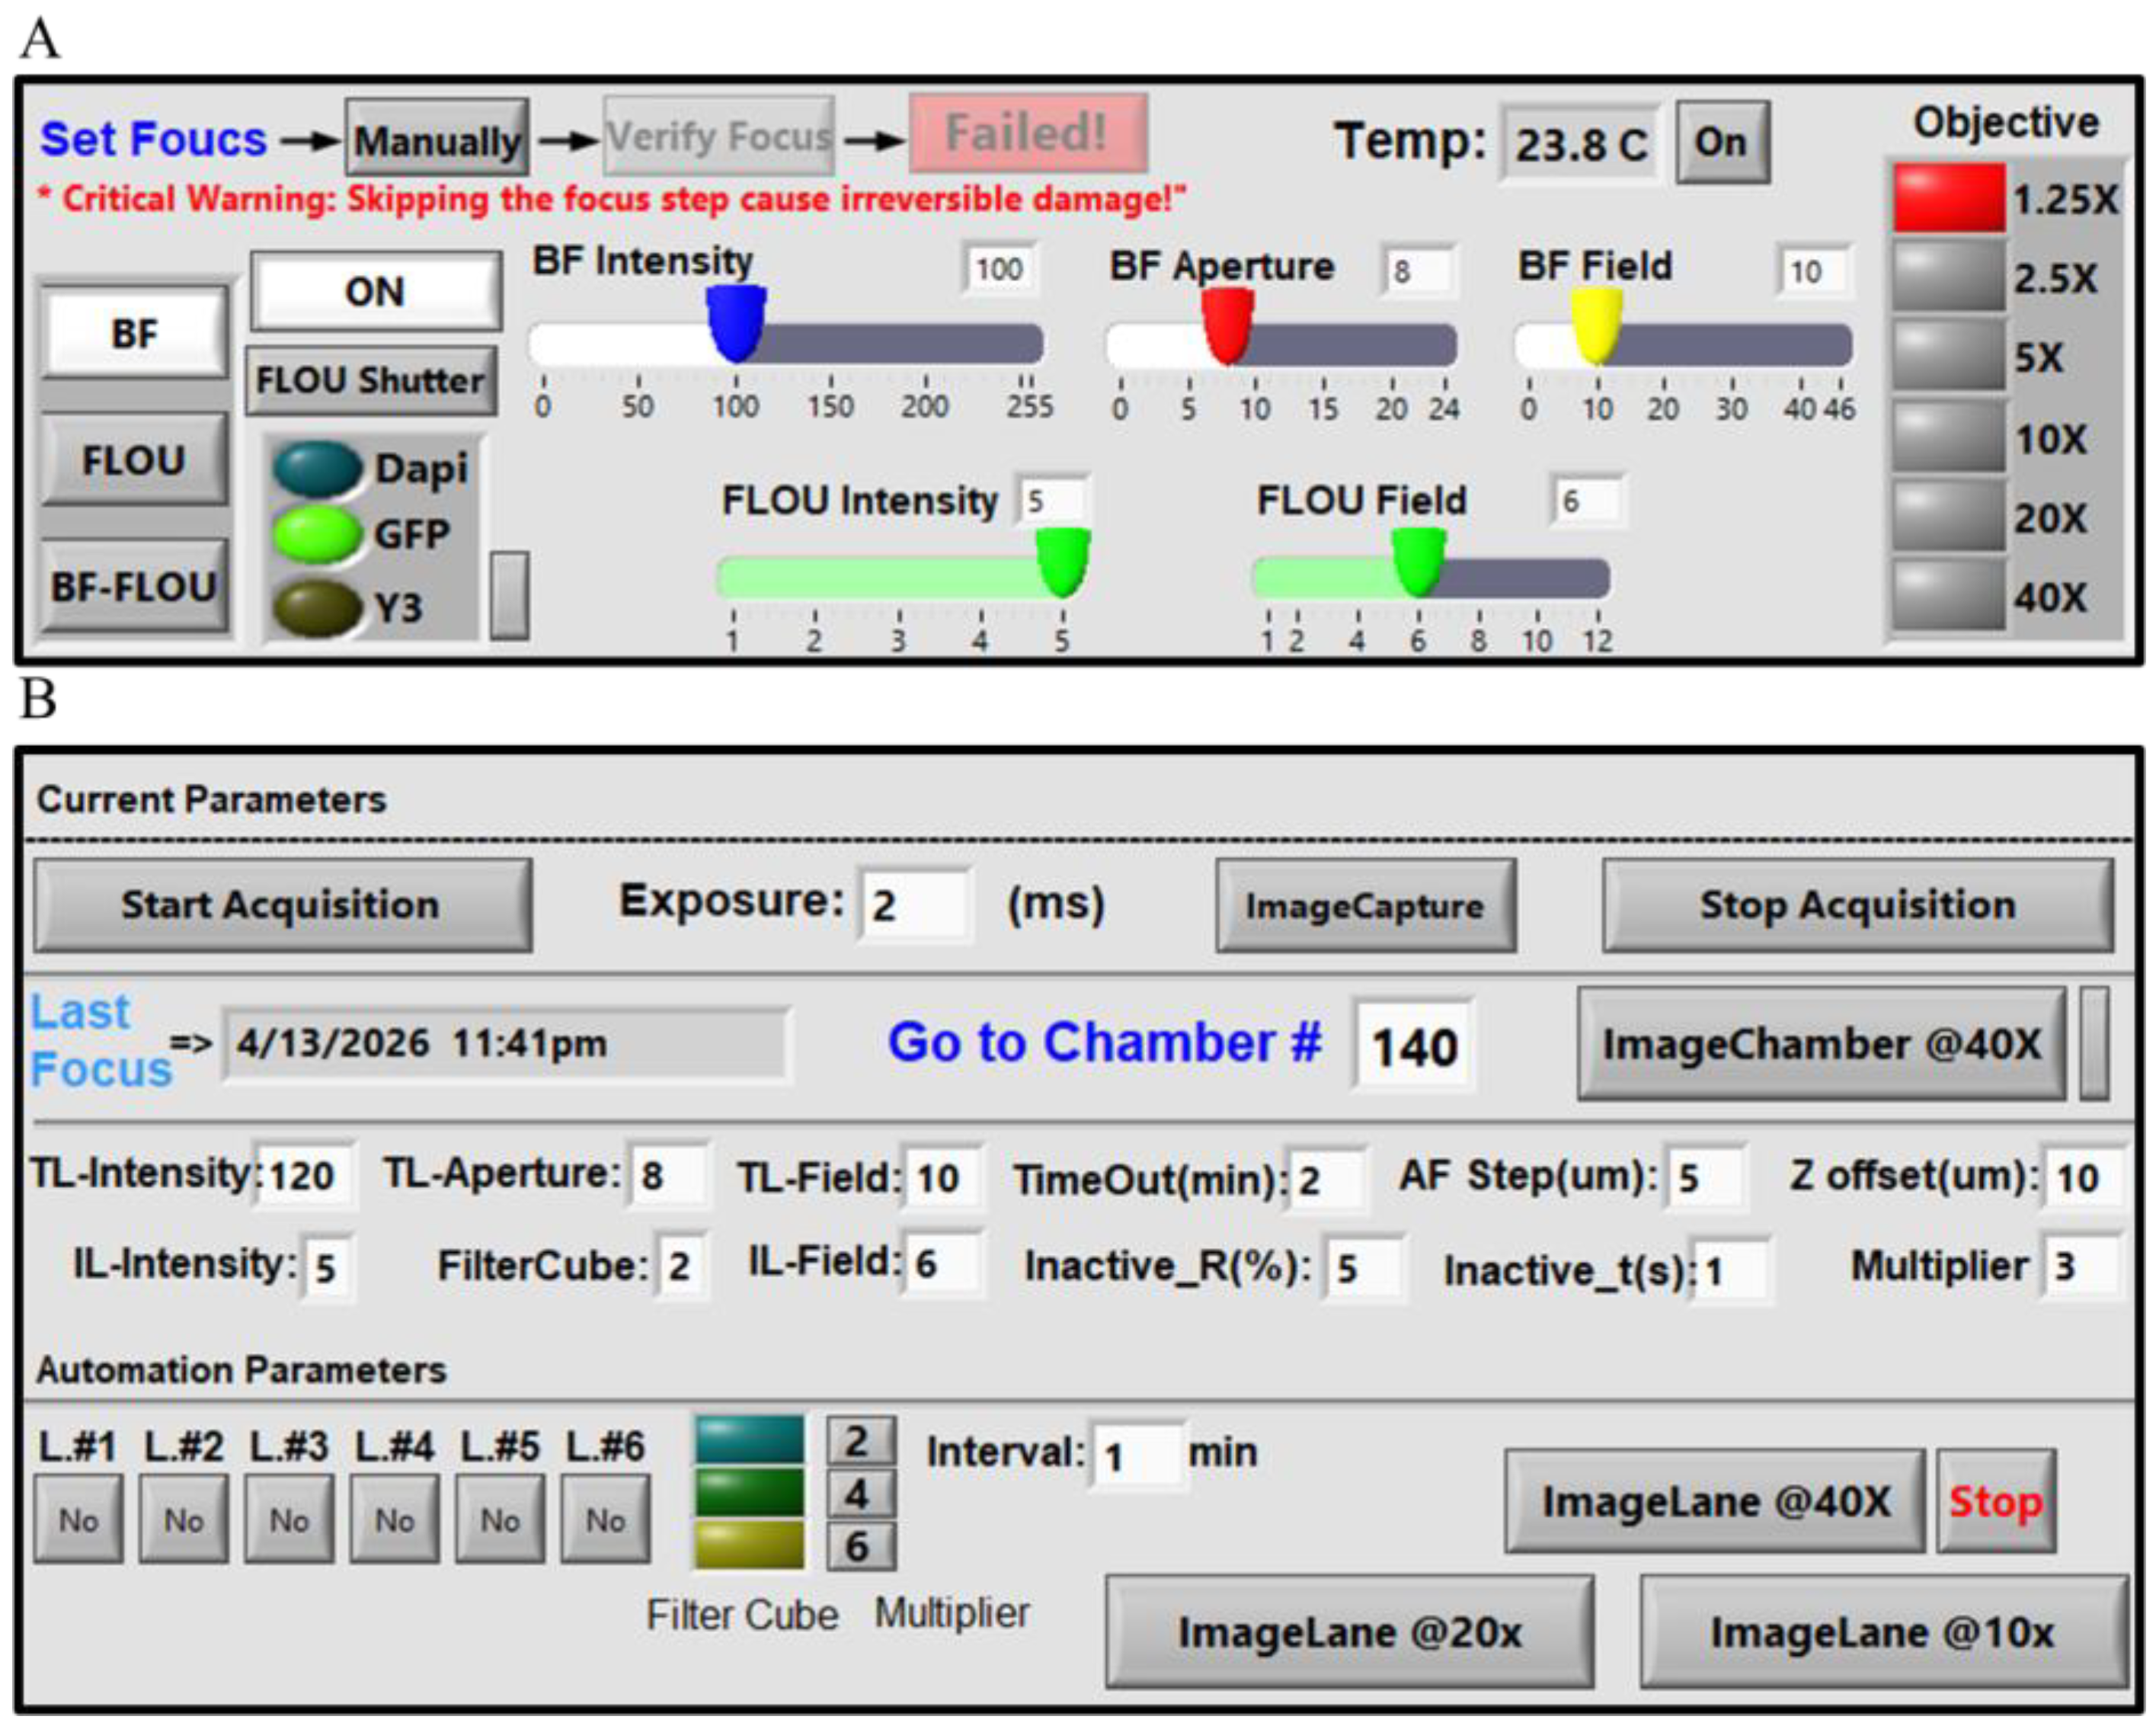The width and height of the screenshot is (2156, 1729).
Task: Toggle lane L.#6 No button
Action: (605, 1519)
